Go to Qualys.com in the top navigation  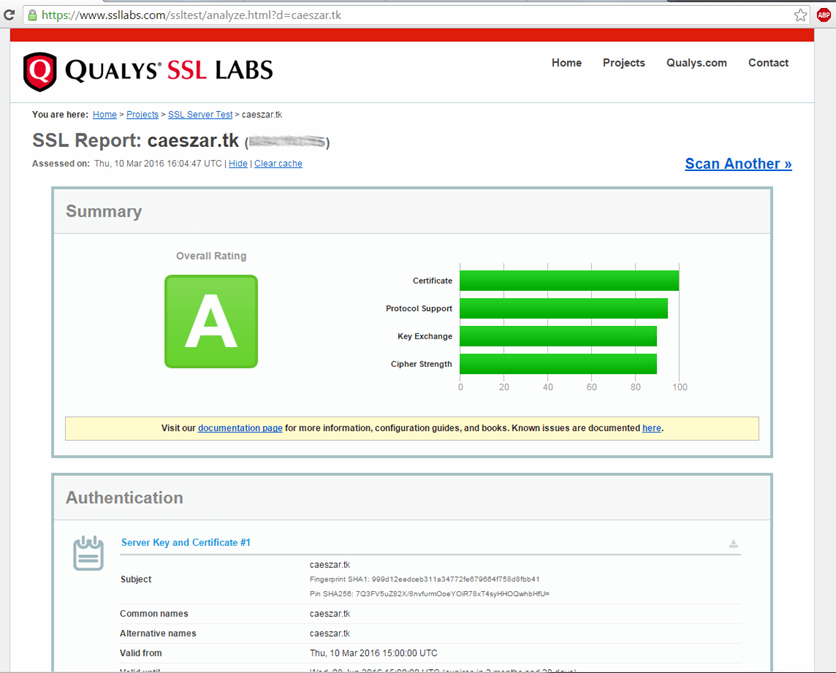696,63
